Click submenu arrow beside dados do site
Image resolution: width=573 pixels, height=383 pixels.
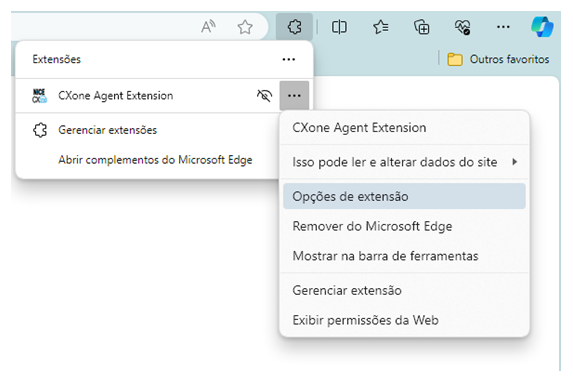coord(515,162)
